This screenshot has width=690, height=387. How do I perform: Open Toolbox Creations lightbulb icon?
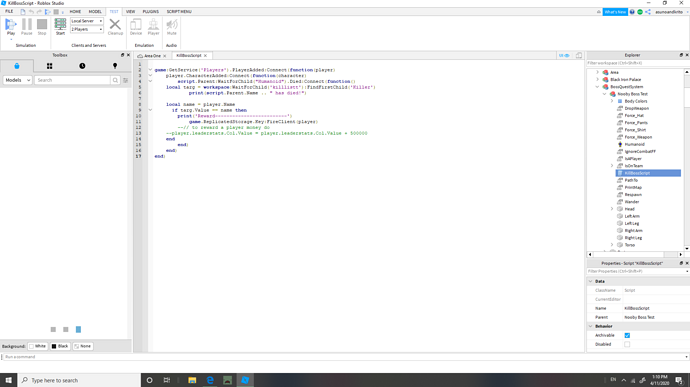coord(115,66)
